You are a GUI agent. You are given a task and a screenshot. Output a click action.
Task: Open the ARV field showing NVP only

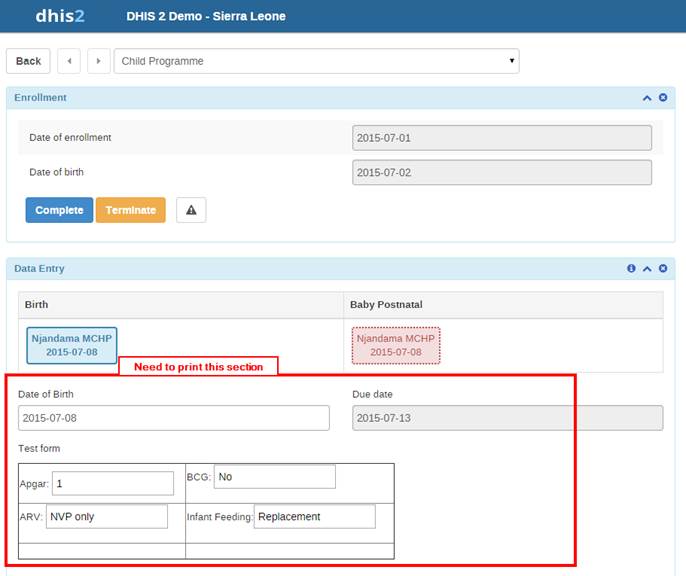106,517
